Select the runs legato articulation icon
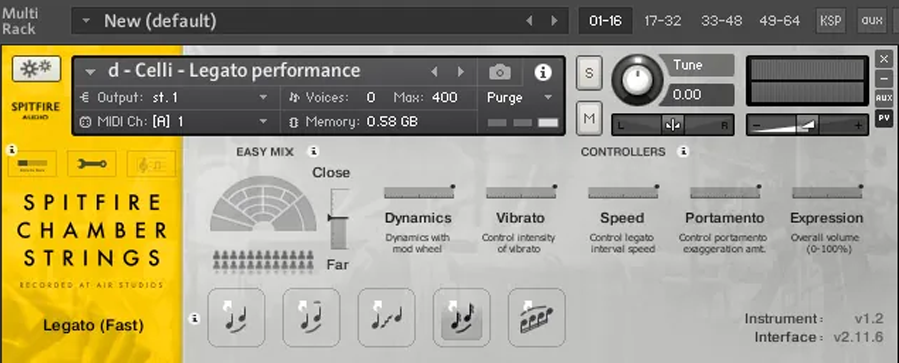This screenshot has width=899, height=363. 537,318
